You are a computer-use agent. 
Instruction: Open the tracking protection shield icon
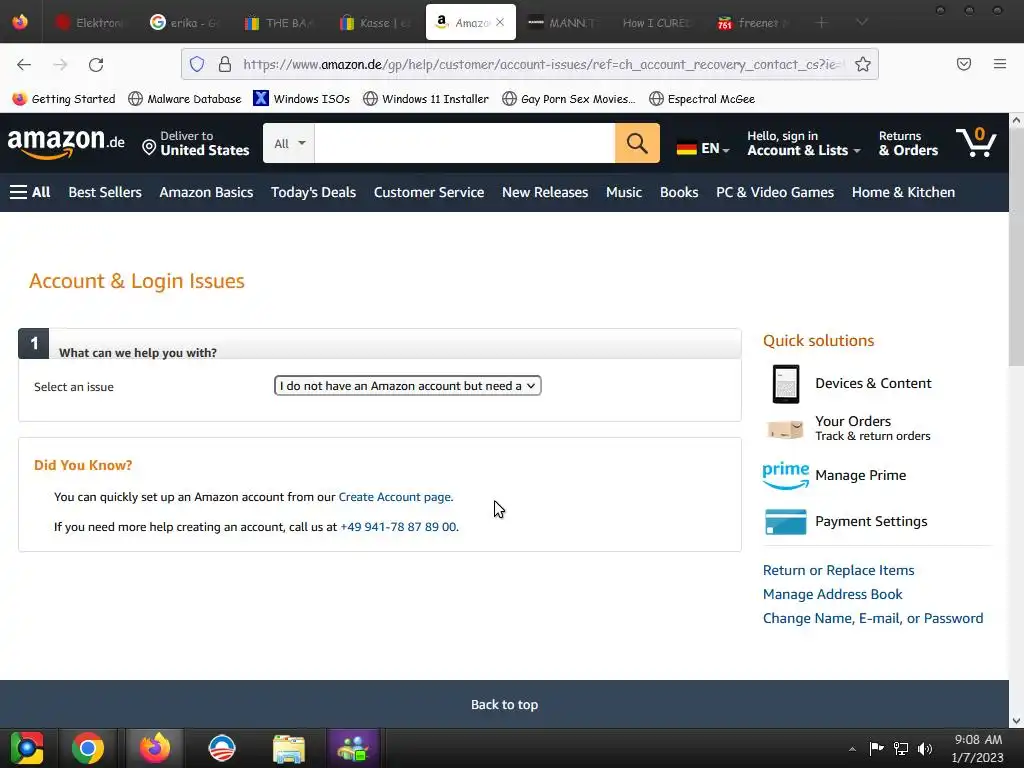pos(197,64)
